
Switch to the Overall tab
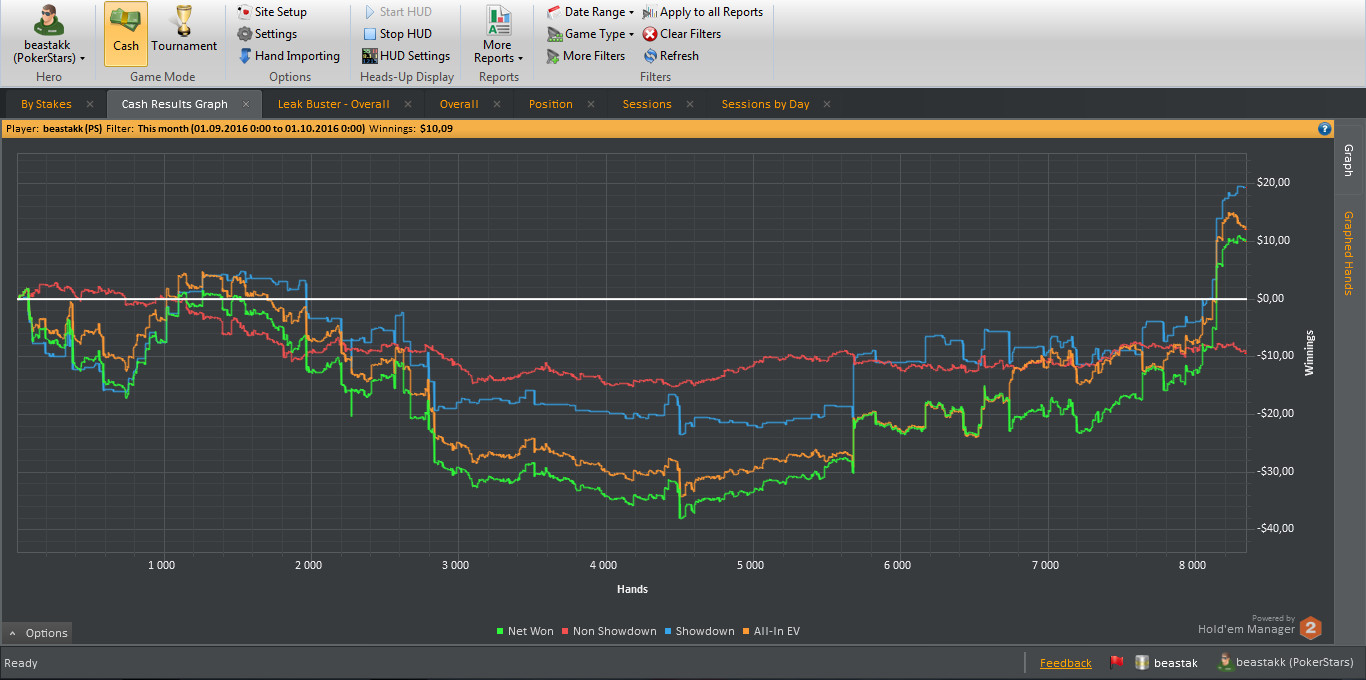point(459,104)
